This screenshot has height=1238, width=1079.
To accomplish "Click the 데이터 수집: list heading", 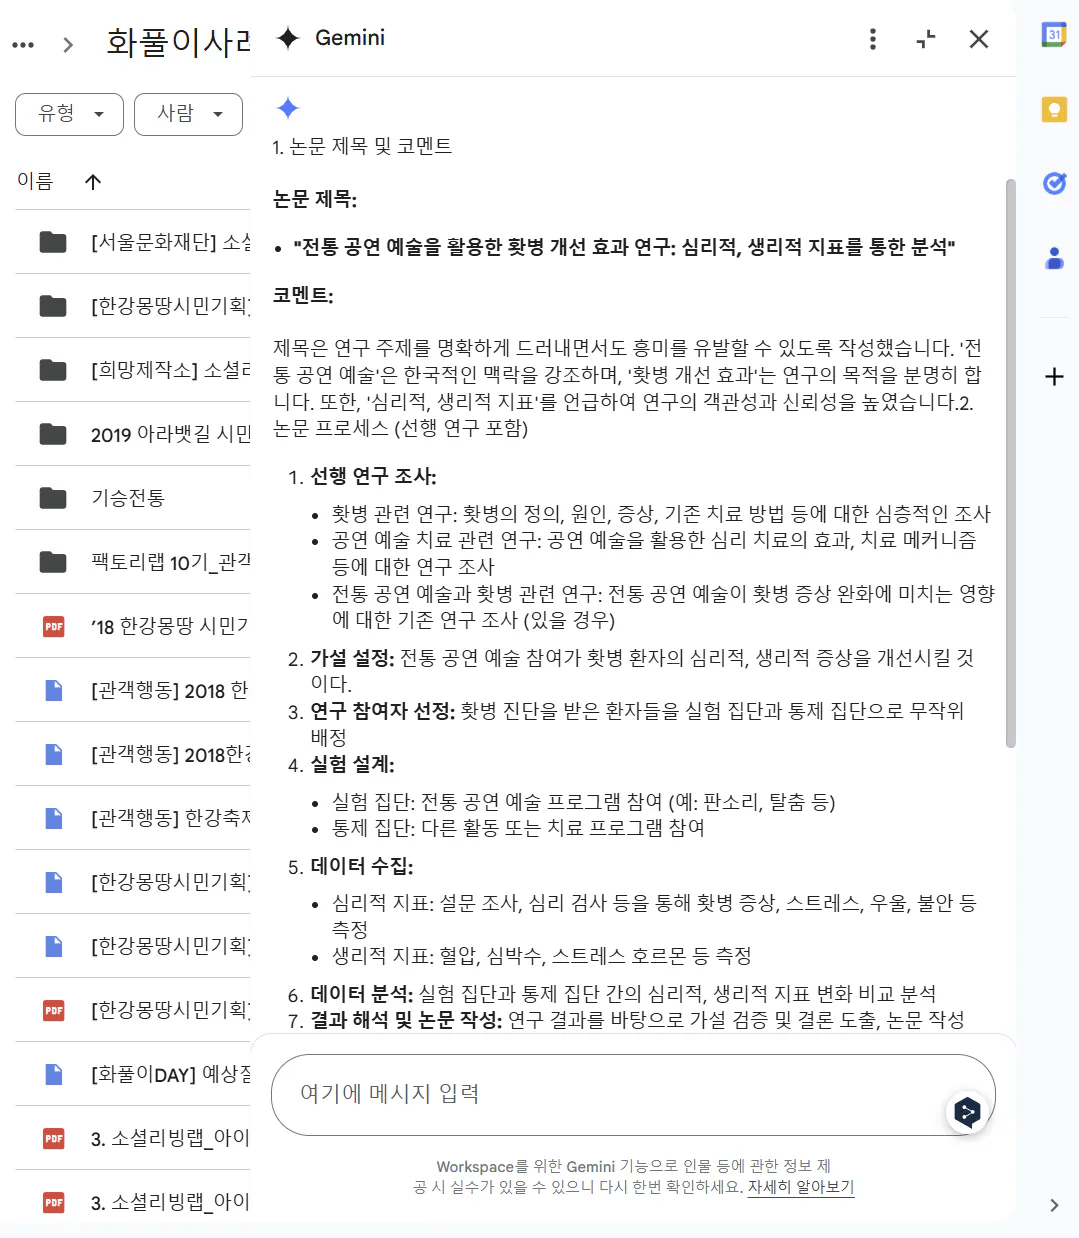I will (x=361, y=866).
